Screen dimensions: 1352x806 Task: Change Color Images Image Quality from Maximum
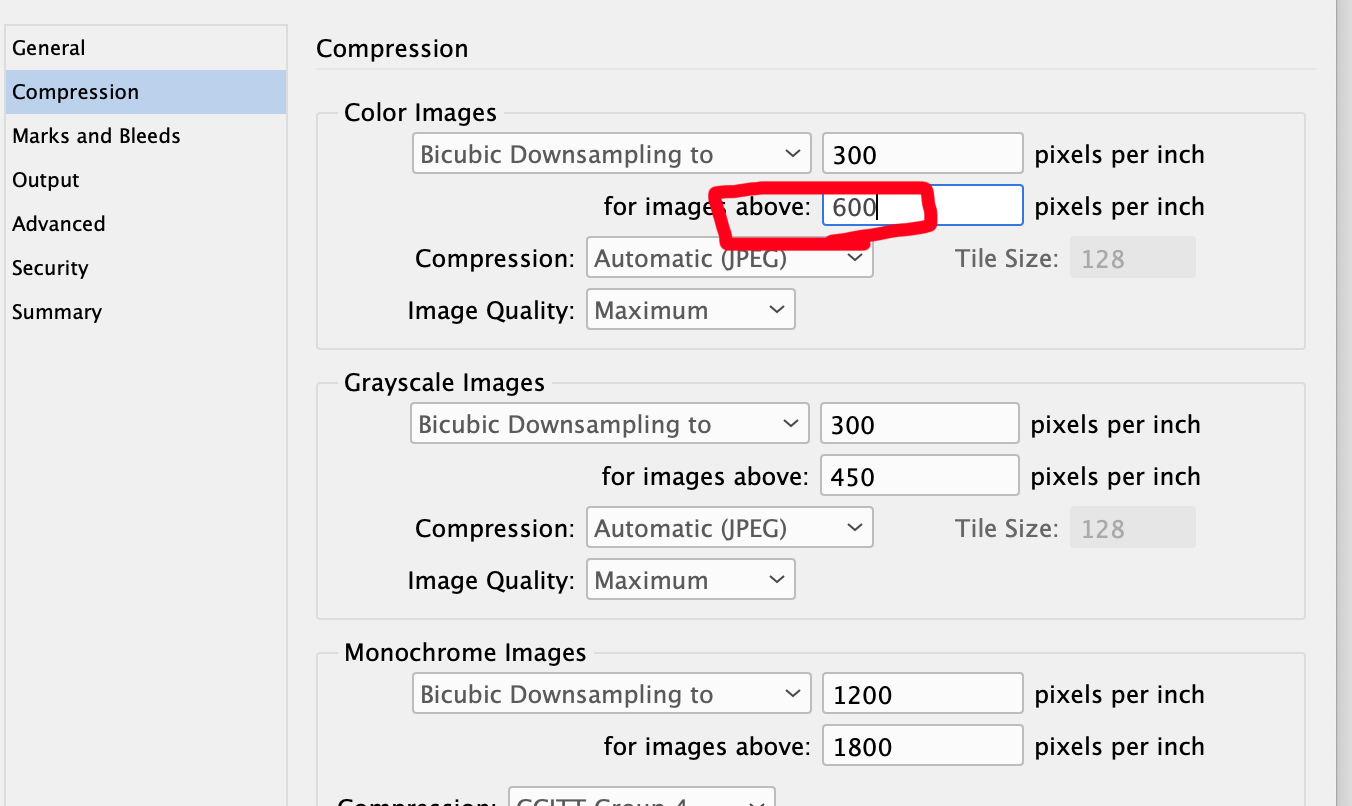coord(690,309)
